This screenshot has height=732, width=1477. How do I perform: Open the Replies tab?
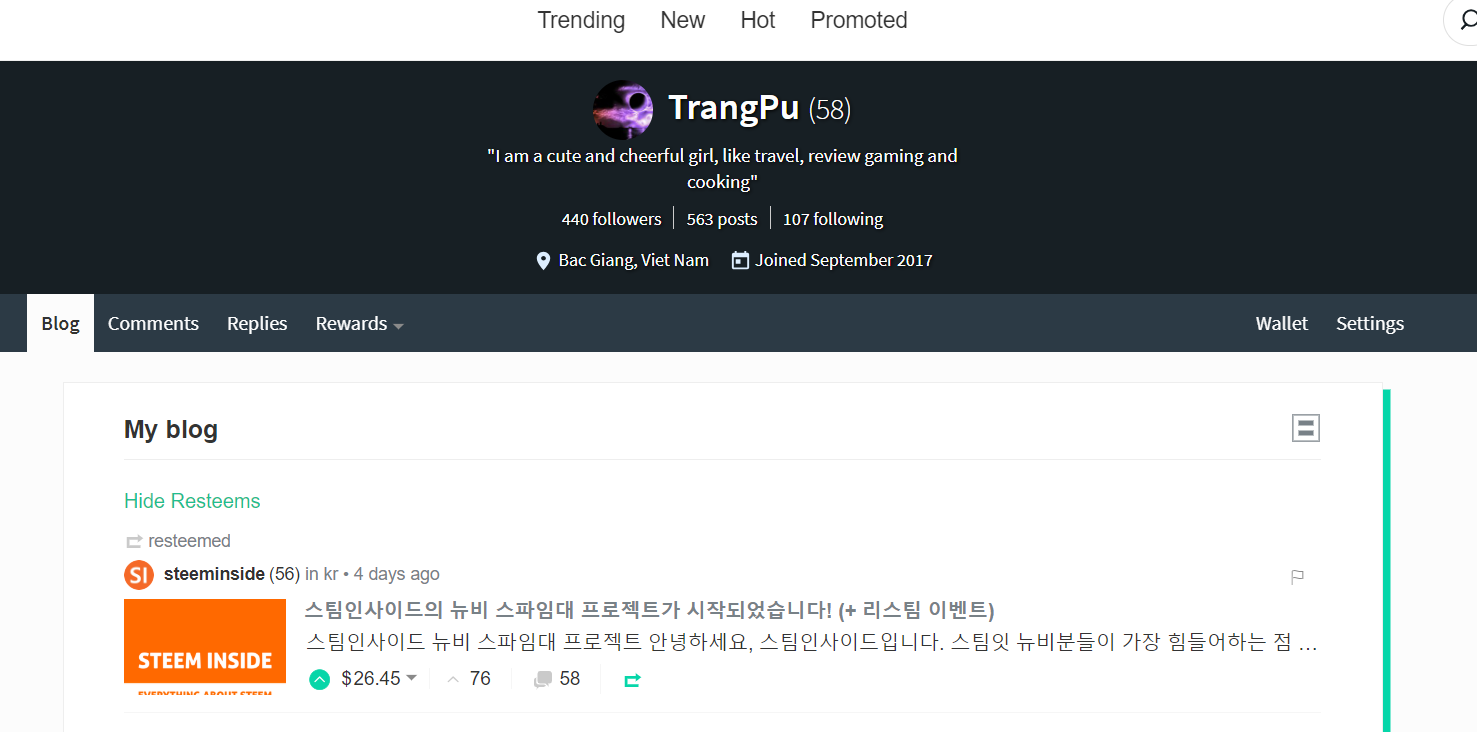point(257,324)
